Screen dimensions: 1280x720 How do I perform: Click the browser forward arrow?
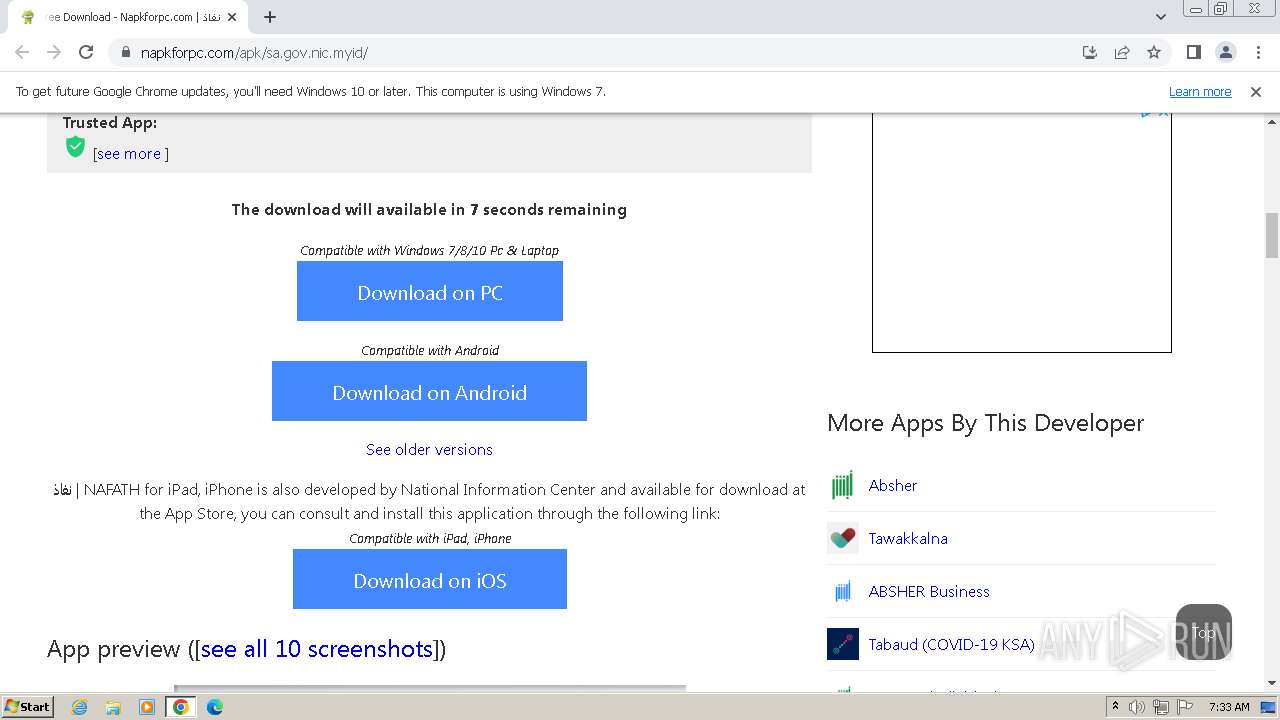click(54, 52)
